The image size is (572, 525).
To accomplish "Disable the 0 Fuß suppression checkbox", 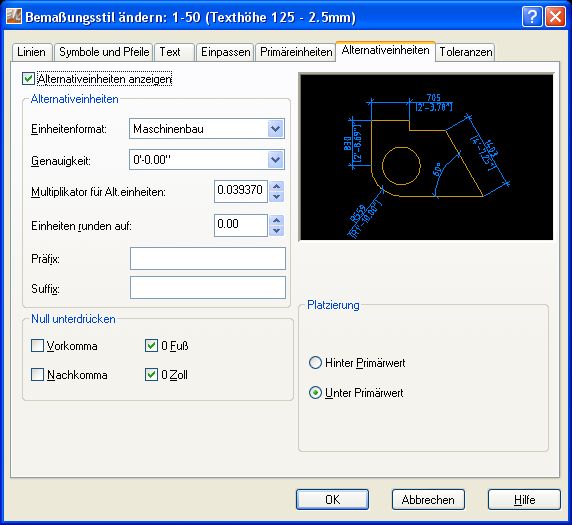I will tap(151, 346).
